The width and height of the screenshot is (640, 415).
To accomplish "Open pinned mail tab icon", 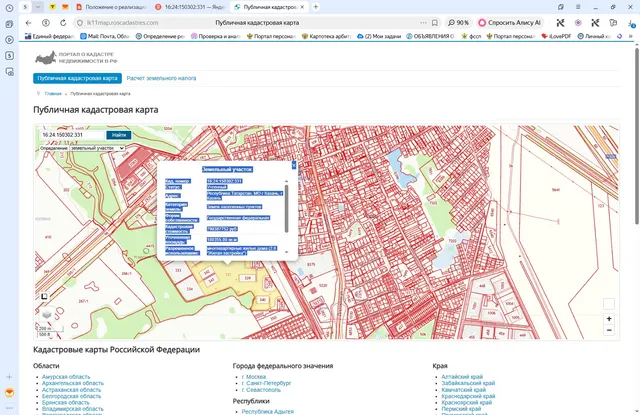I will (65, 7).
